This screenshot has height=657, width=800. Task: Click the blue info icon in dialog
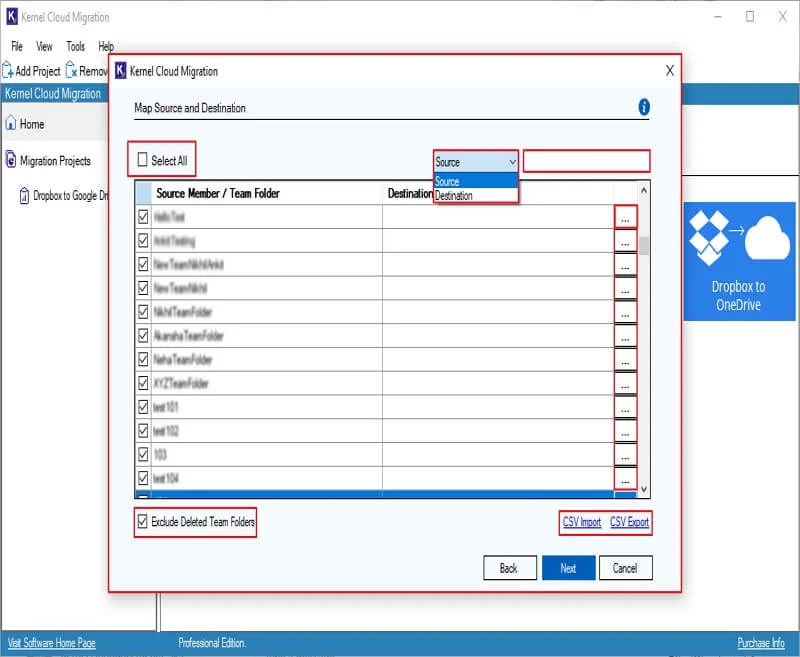click(644, 107)
